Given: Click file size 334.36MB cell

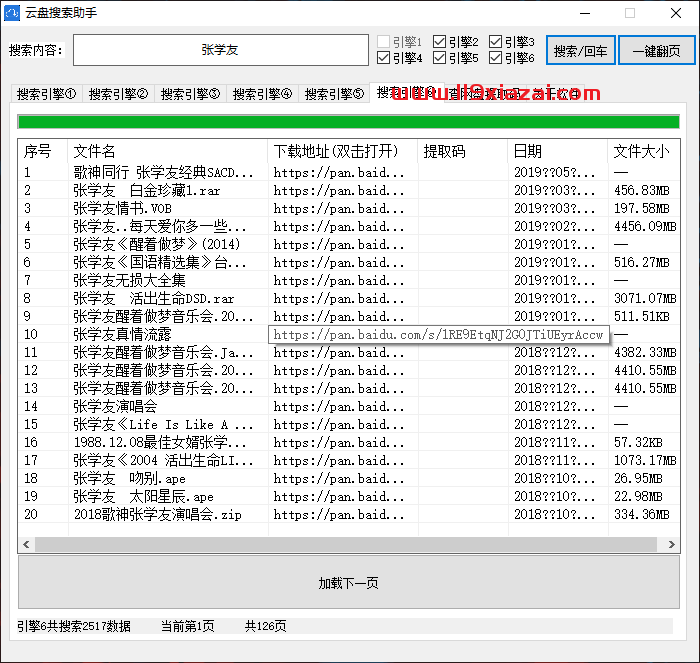Looking at the screenshot, I should (642, 514).
